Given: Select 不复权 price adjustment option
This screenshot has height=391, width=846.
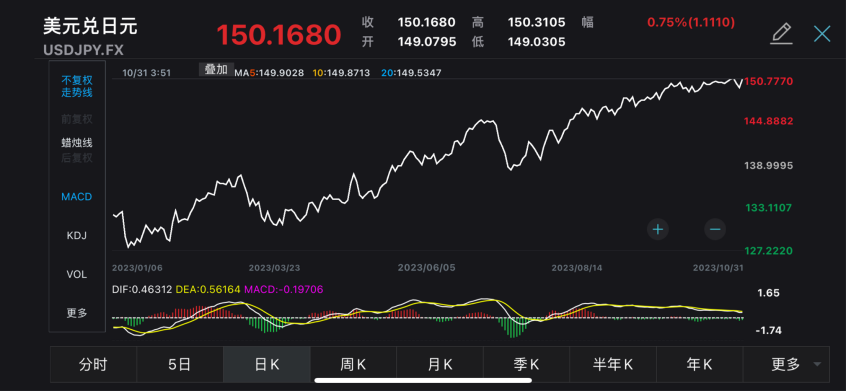Looking at the screenshot, I should (77, 80).
